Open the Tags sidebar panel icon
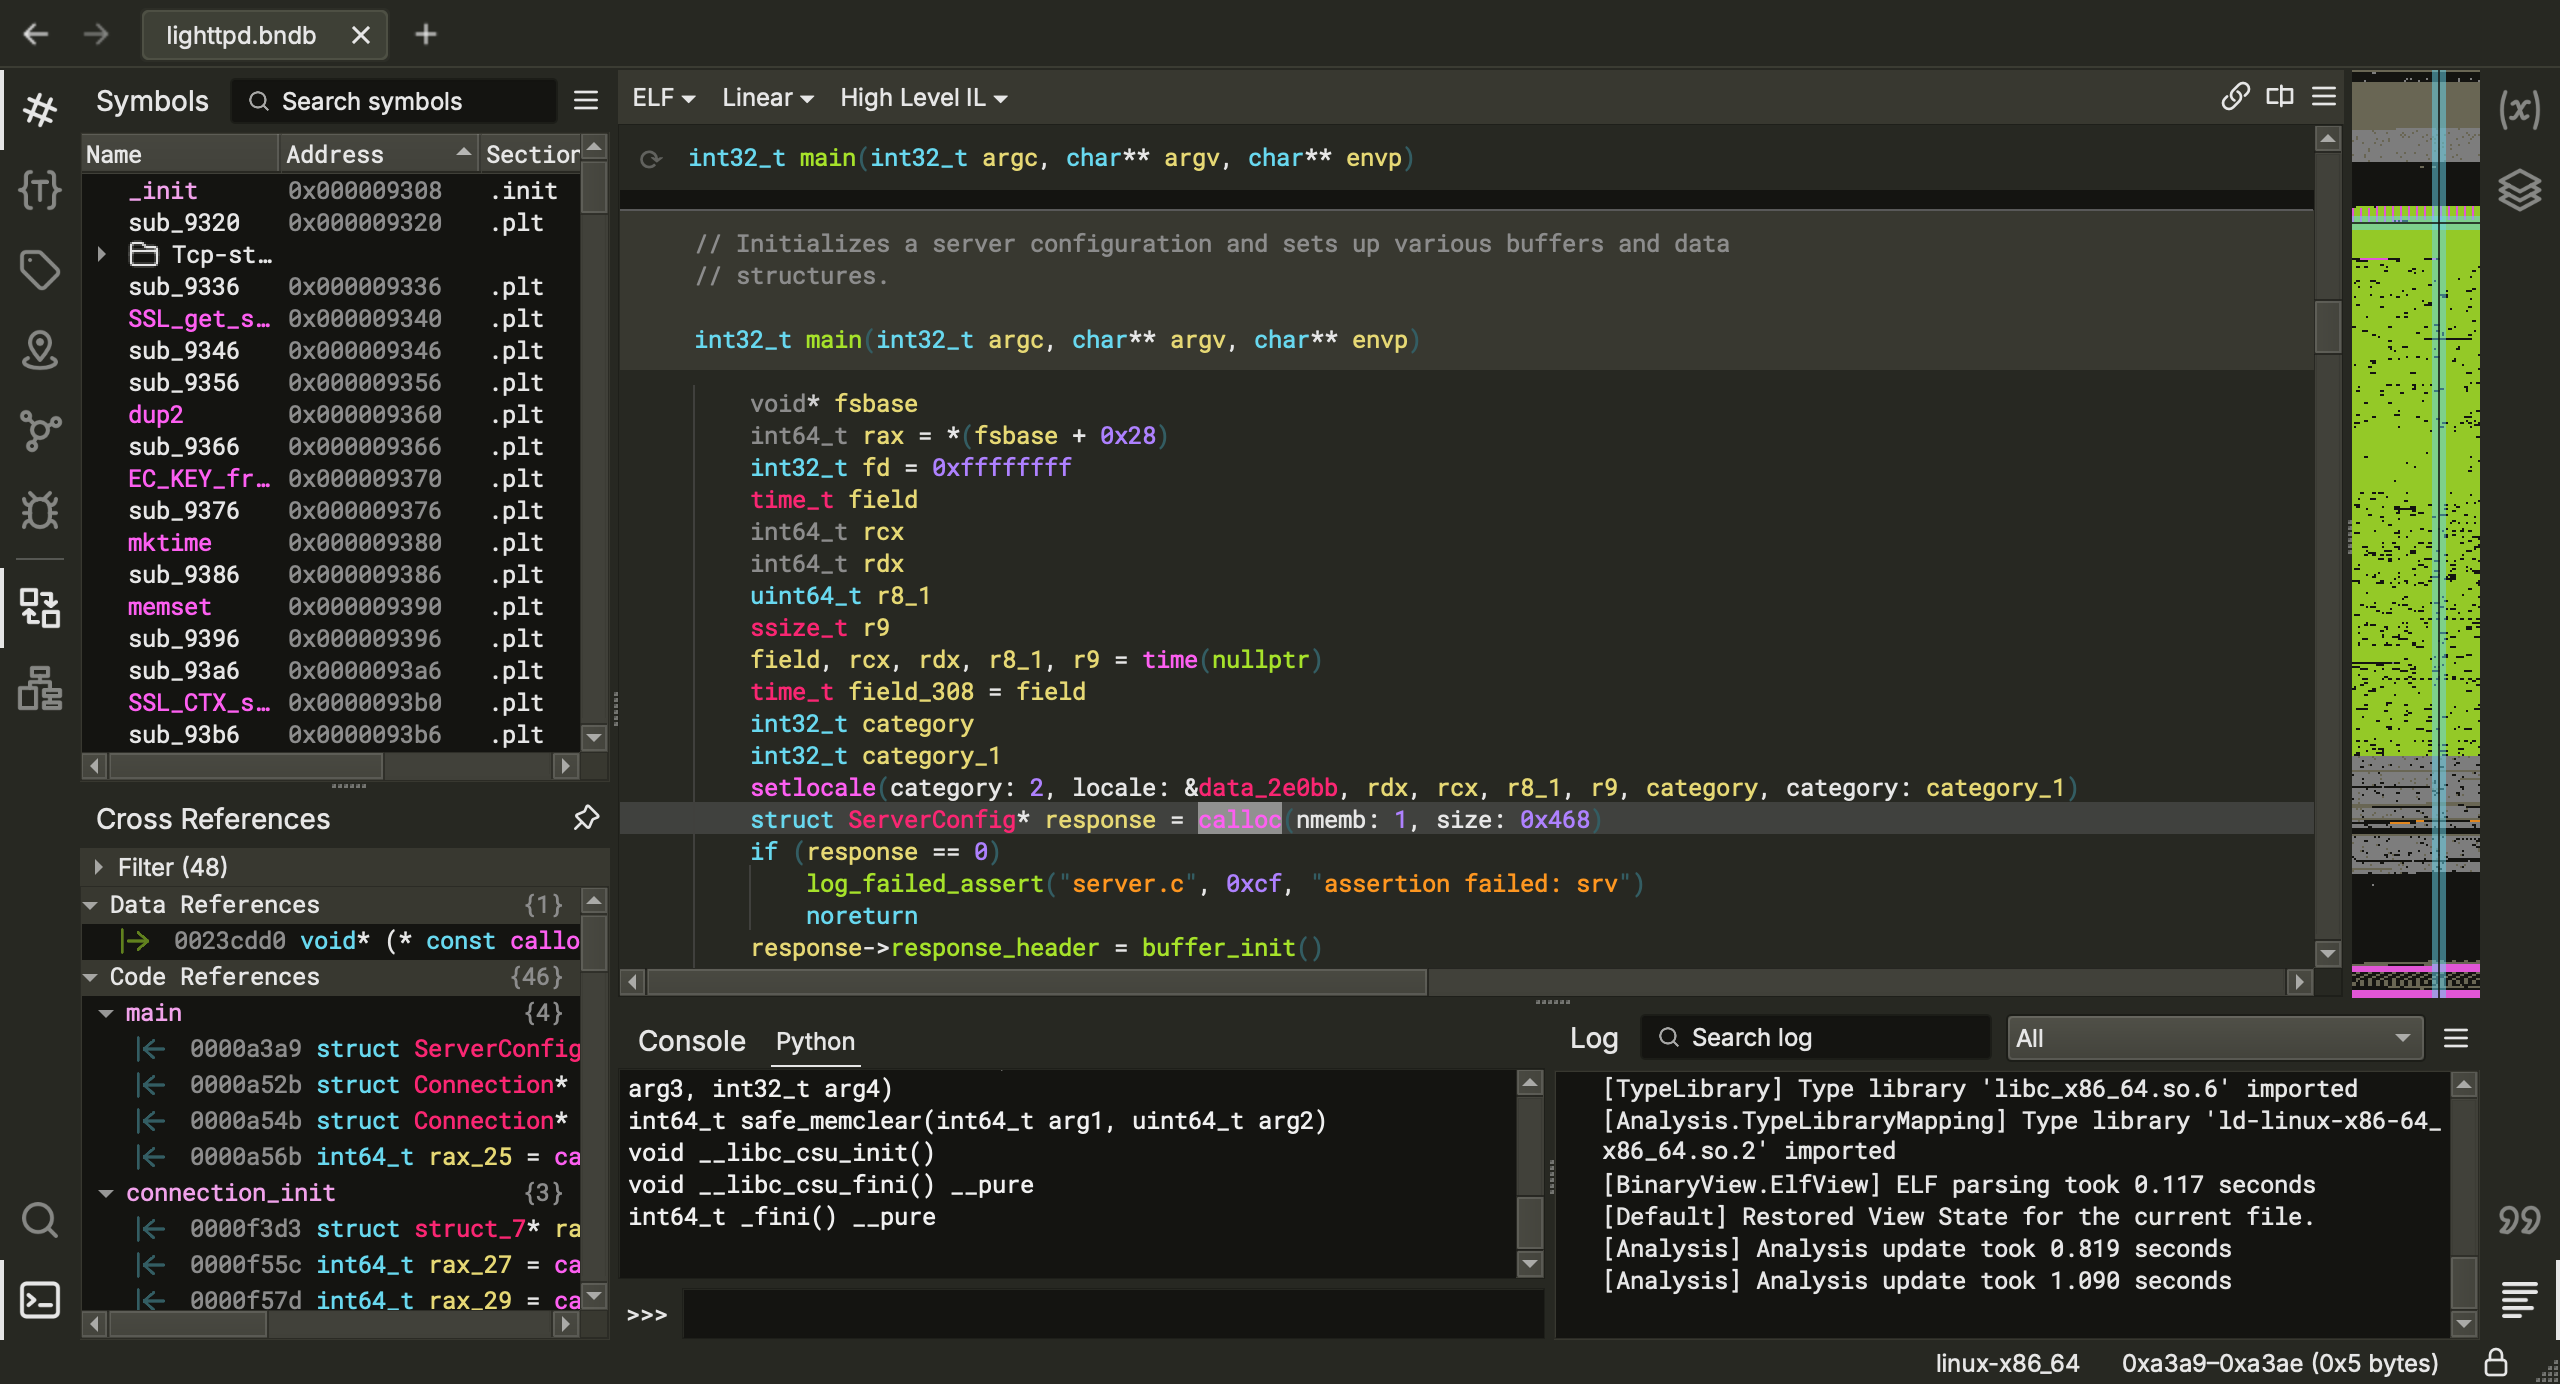 click(x=40, y=269)
